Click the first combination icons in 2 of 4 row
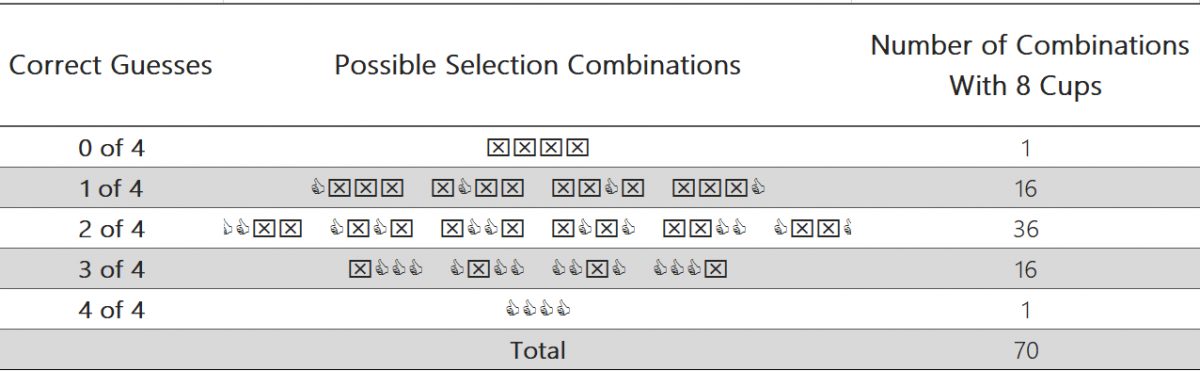The image size is (1200, 371). tap(260, 229)
